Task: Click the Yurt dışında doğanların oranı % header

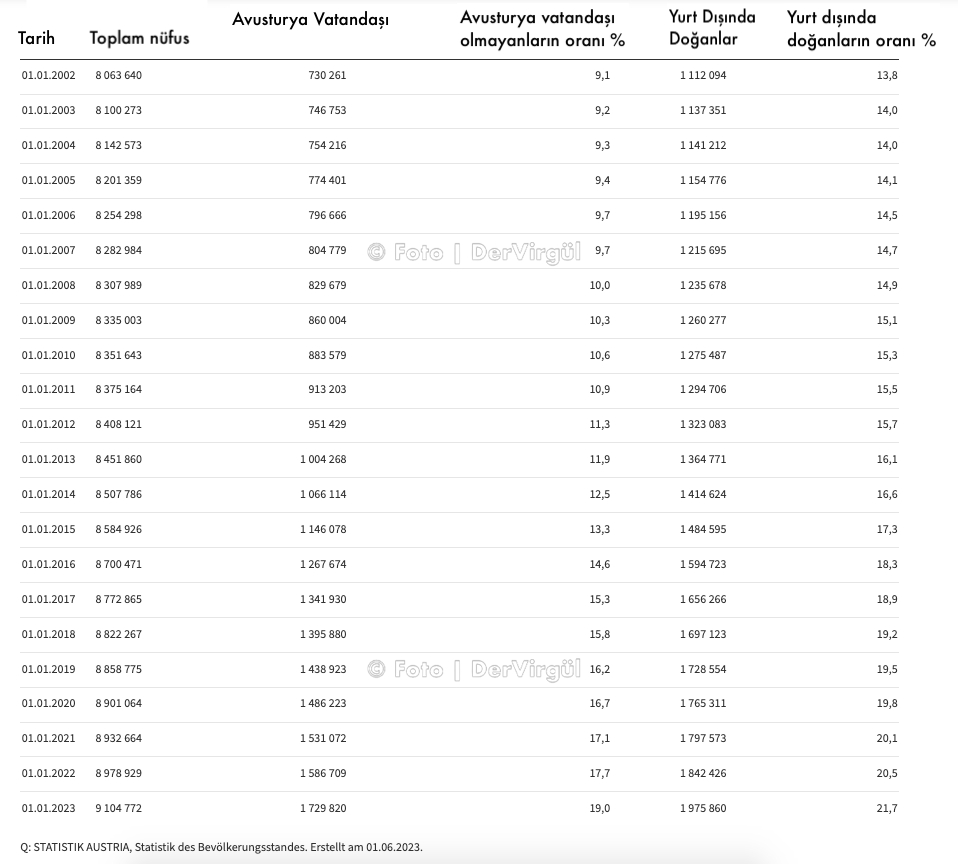Action: [861, 29]
